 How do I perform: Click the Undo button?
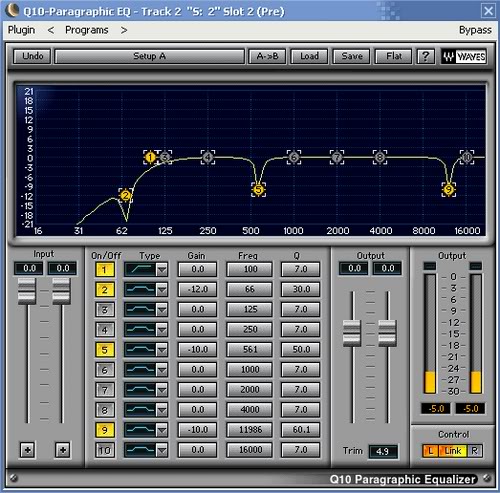pyautogui.click(x=32, y=56)
